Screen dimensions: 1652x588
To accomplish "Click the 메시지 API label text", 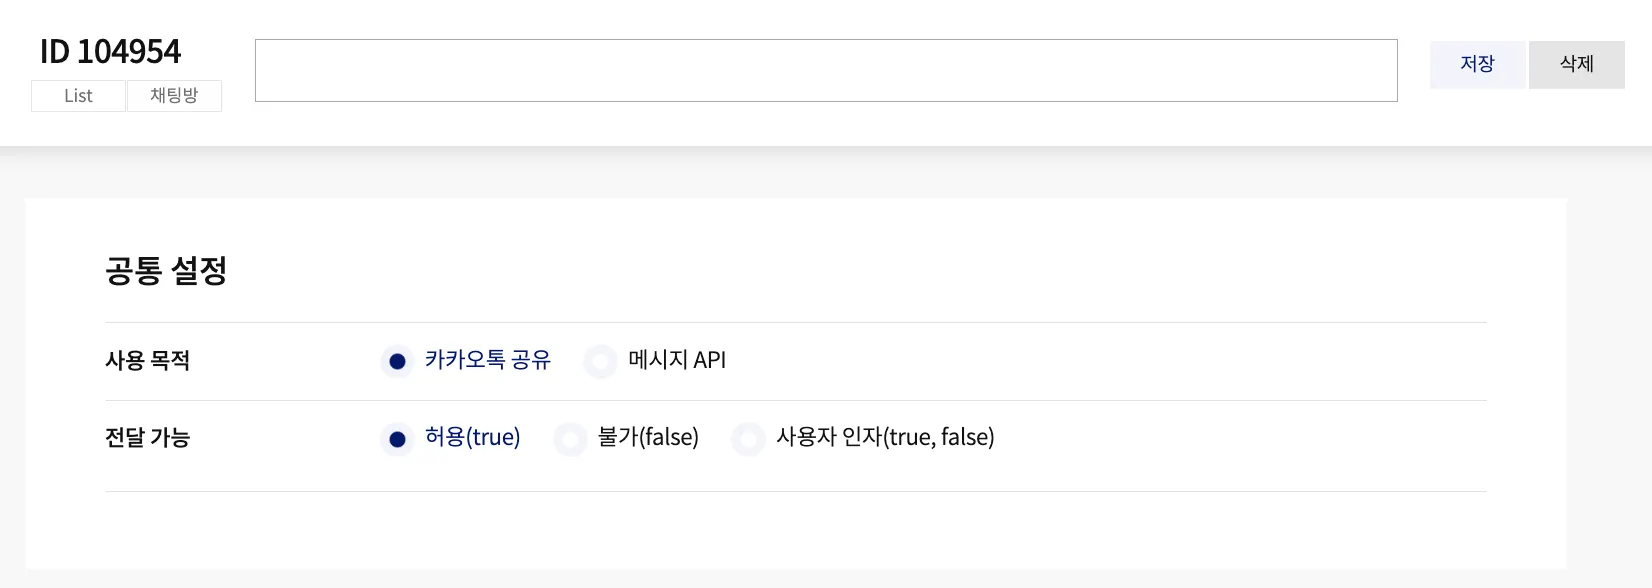I will 677,360.
